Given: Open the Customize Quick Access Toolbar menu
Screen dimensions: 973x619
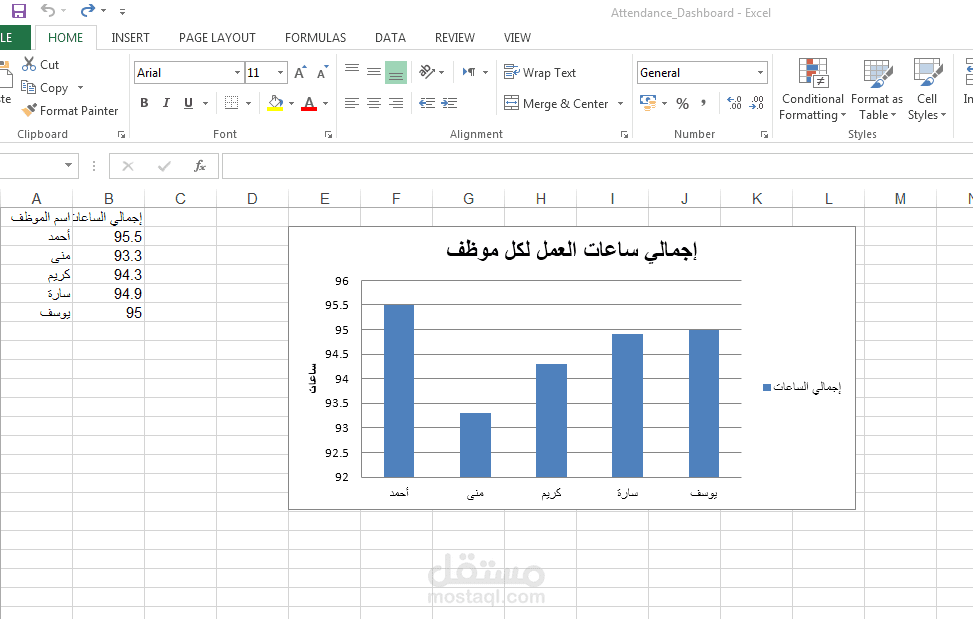Looking at the screenshot, I should tap(122, 11).
